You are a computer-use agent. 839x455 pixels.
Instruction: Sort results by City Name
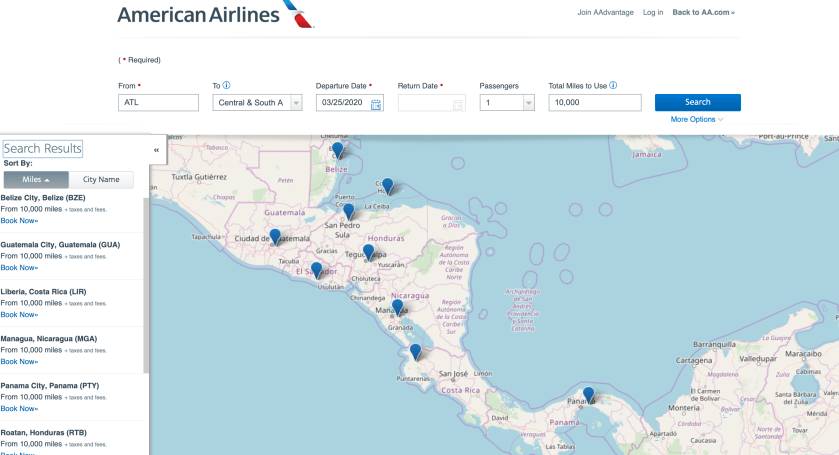[x=101, y=180]
